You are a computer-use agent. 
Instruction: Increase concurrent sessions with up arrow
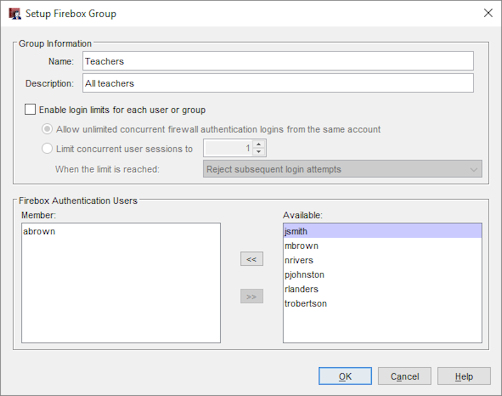[x=259, y=144]
